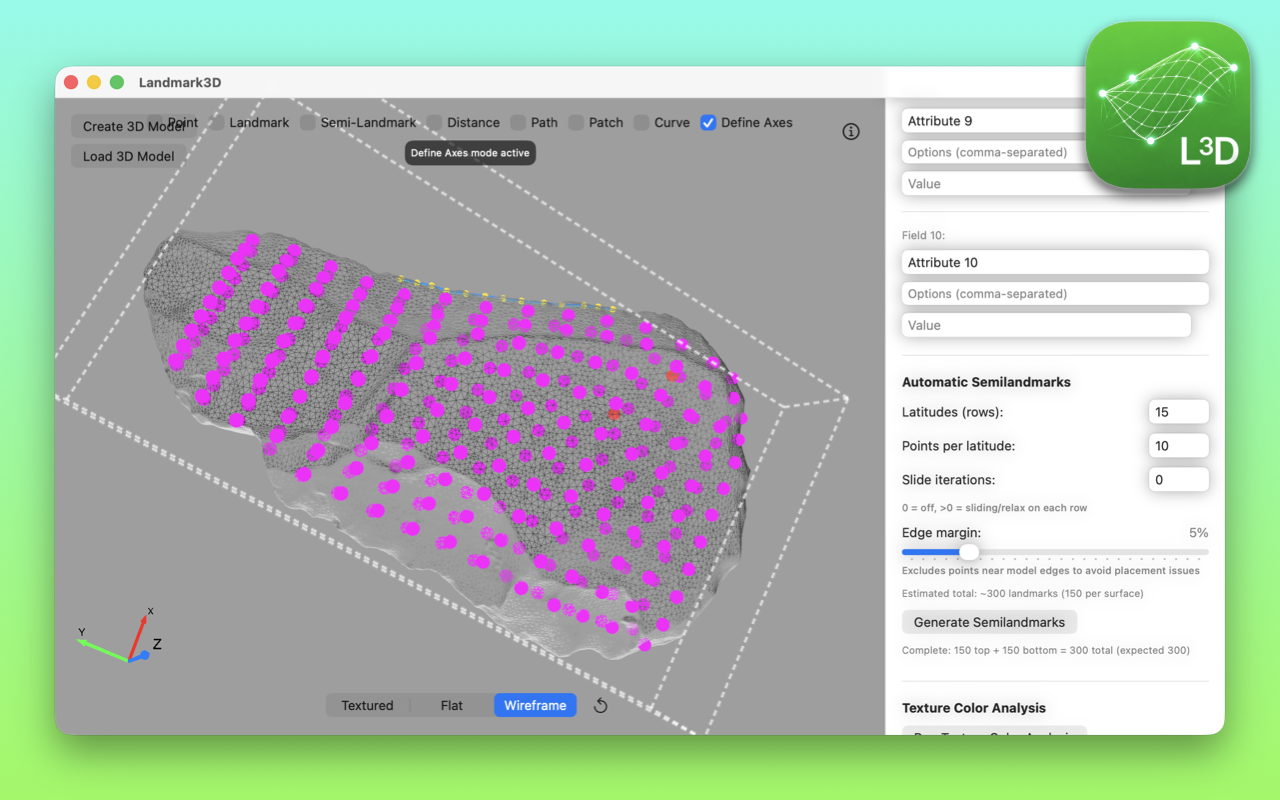The image size is (1280, 800).
Task: Click the 'Define Axes mode active' tooltip
Action: (470, 153)
